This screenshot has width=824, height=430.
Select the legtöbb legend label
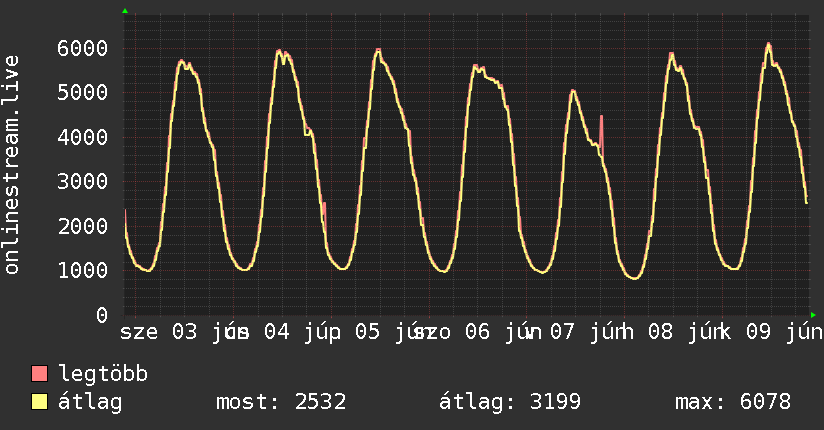coord(103,374)
